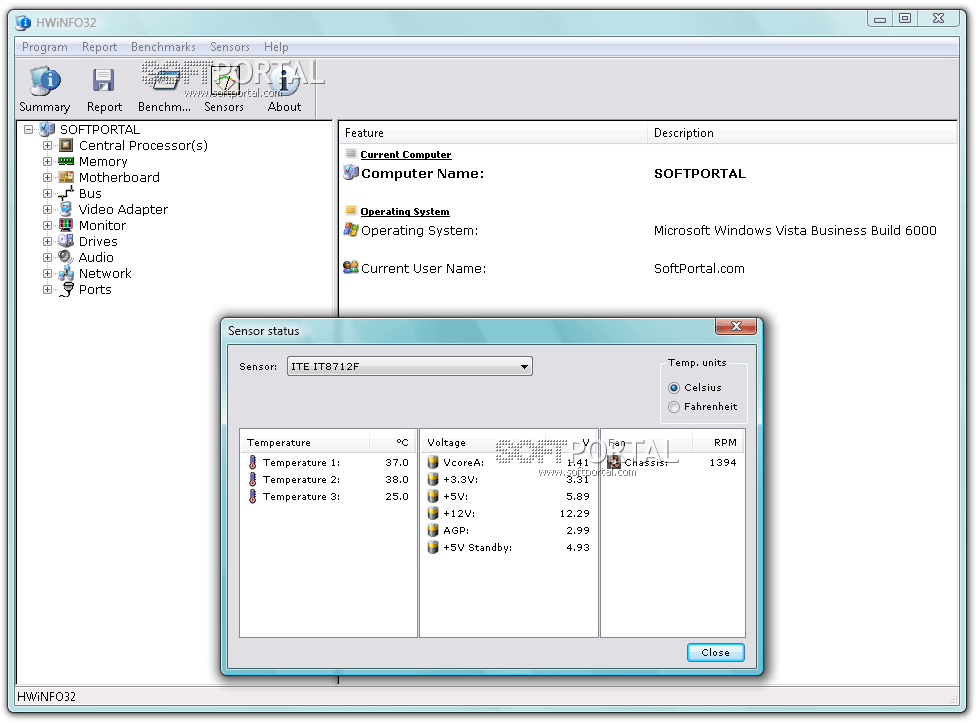Click the Temperature column header
The height and width of the screenshot is (724, 976).
coord(305,443)
